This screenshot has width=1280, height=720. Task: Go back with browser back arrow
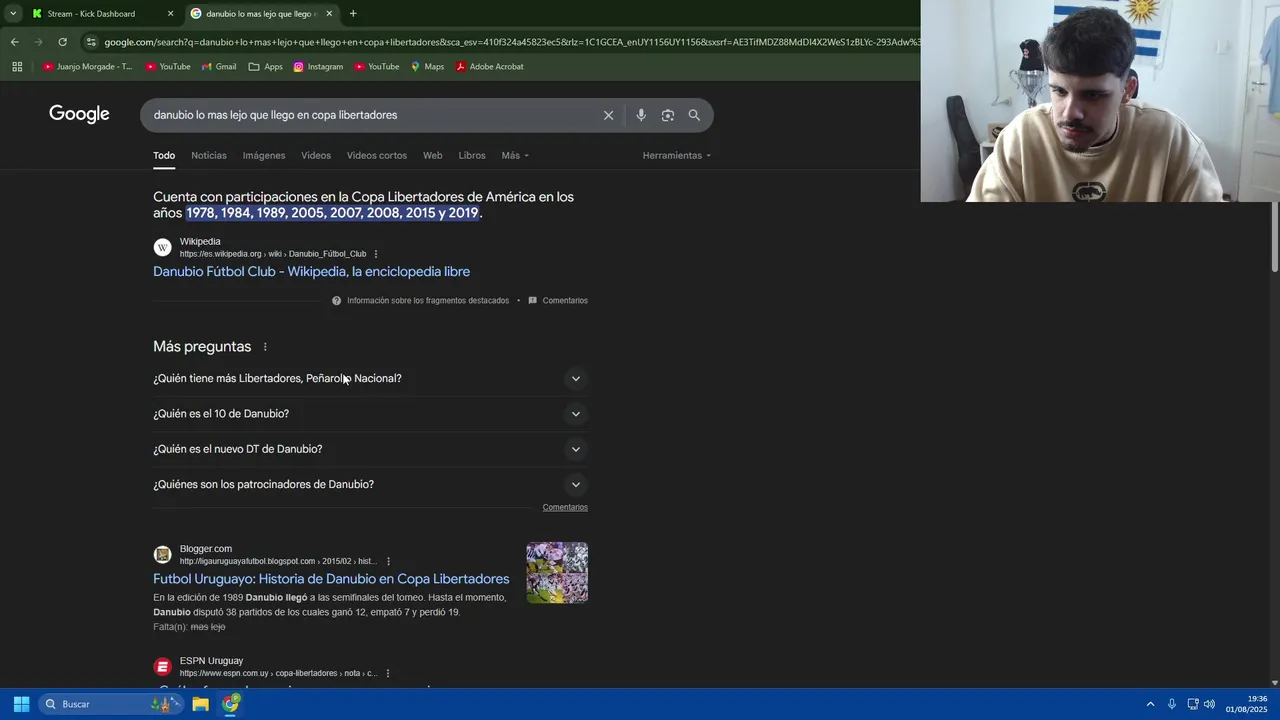(14, 42)
